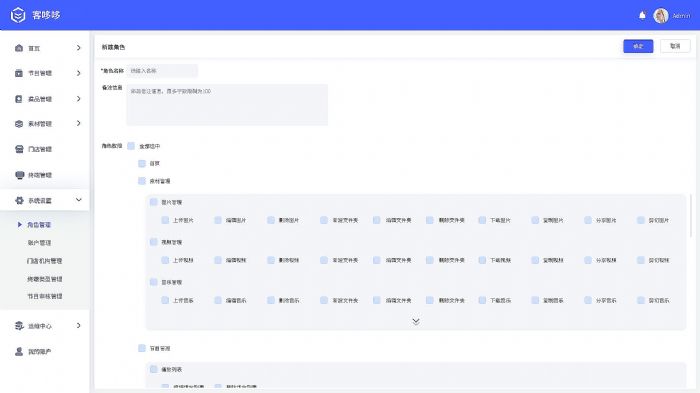
Task: Check the 剪切音乐 checkbox
Action: coord(641,301)
